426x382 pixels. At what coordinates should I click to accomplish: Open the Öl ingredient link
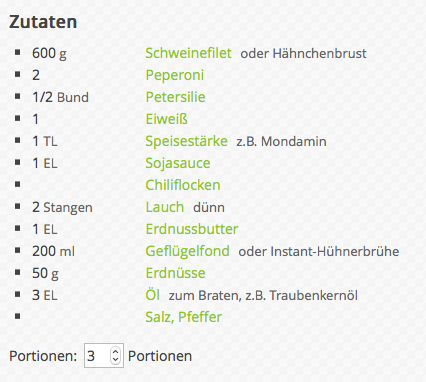click(x=152, y=295)
